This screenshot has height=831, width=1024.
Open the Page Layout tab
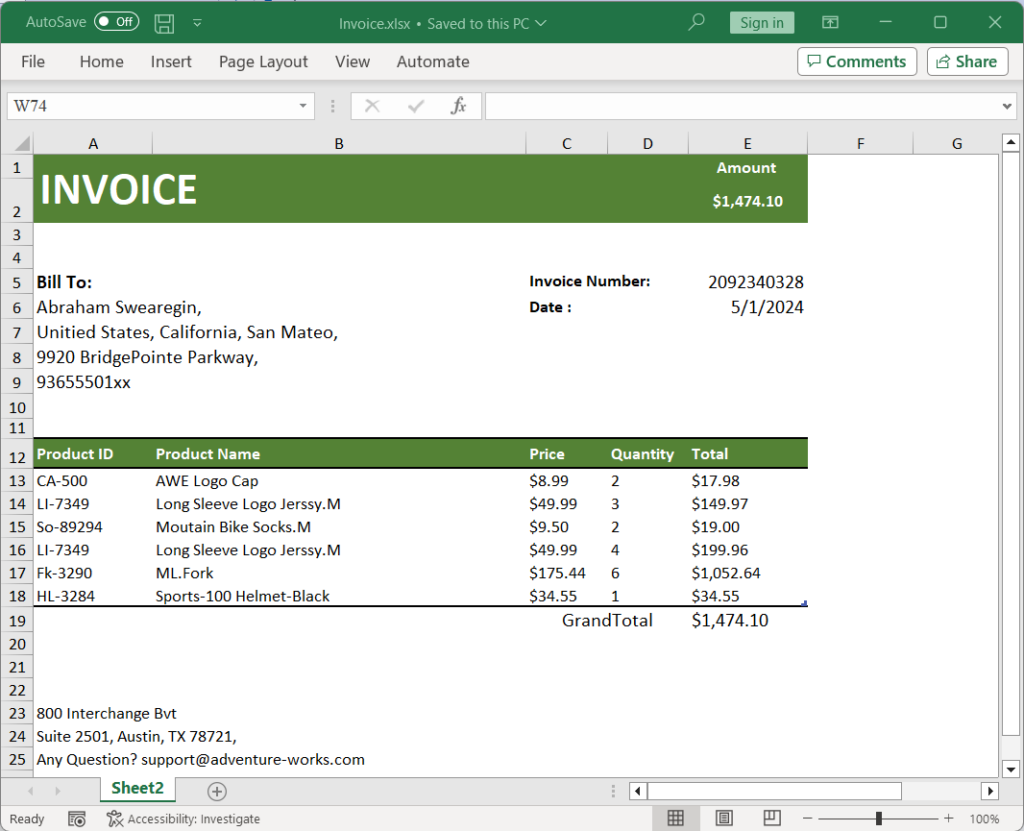(263, 62)
